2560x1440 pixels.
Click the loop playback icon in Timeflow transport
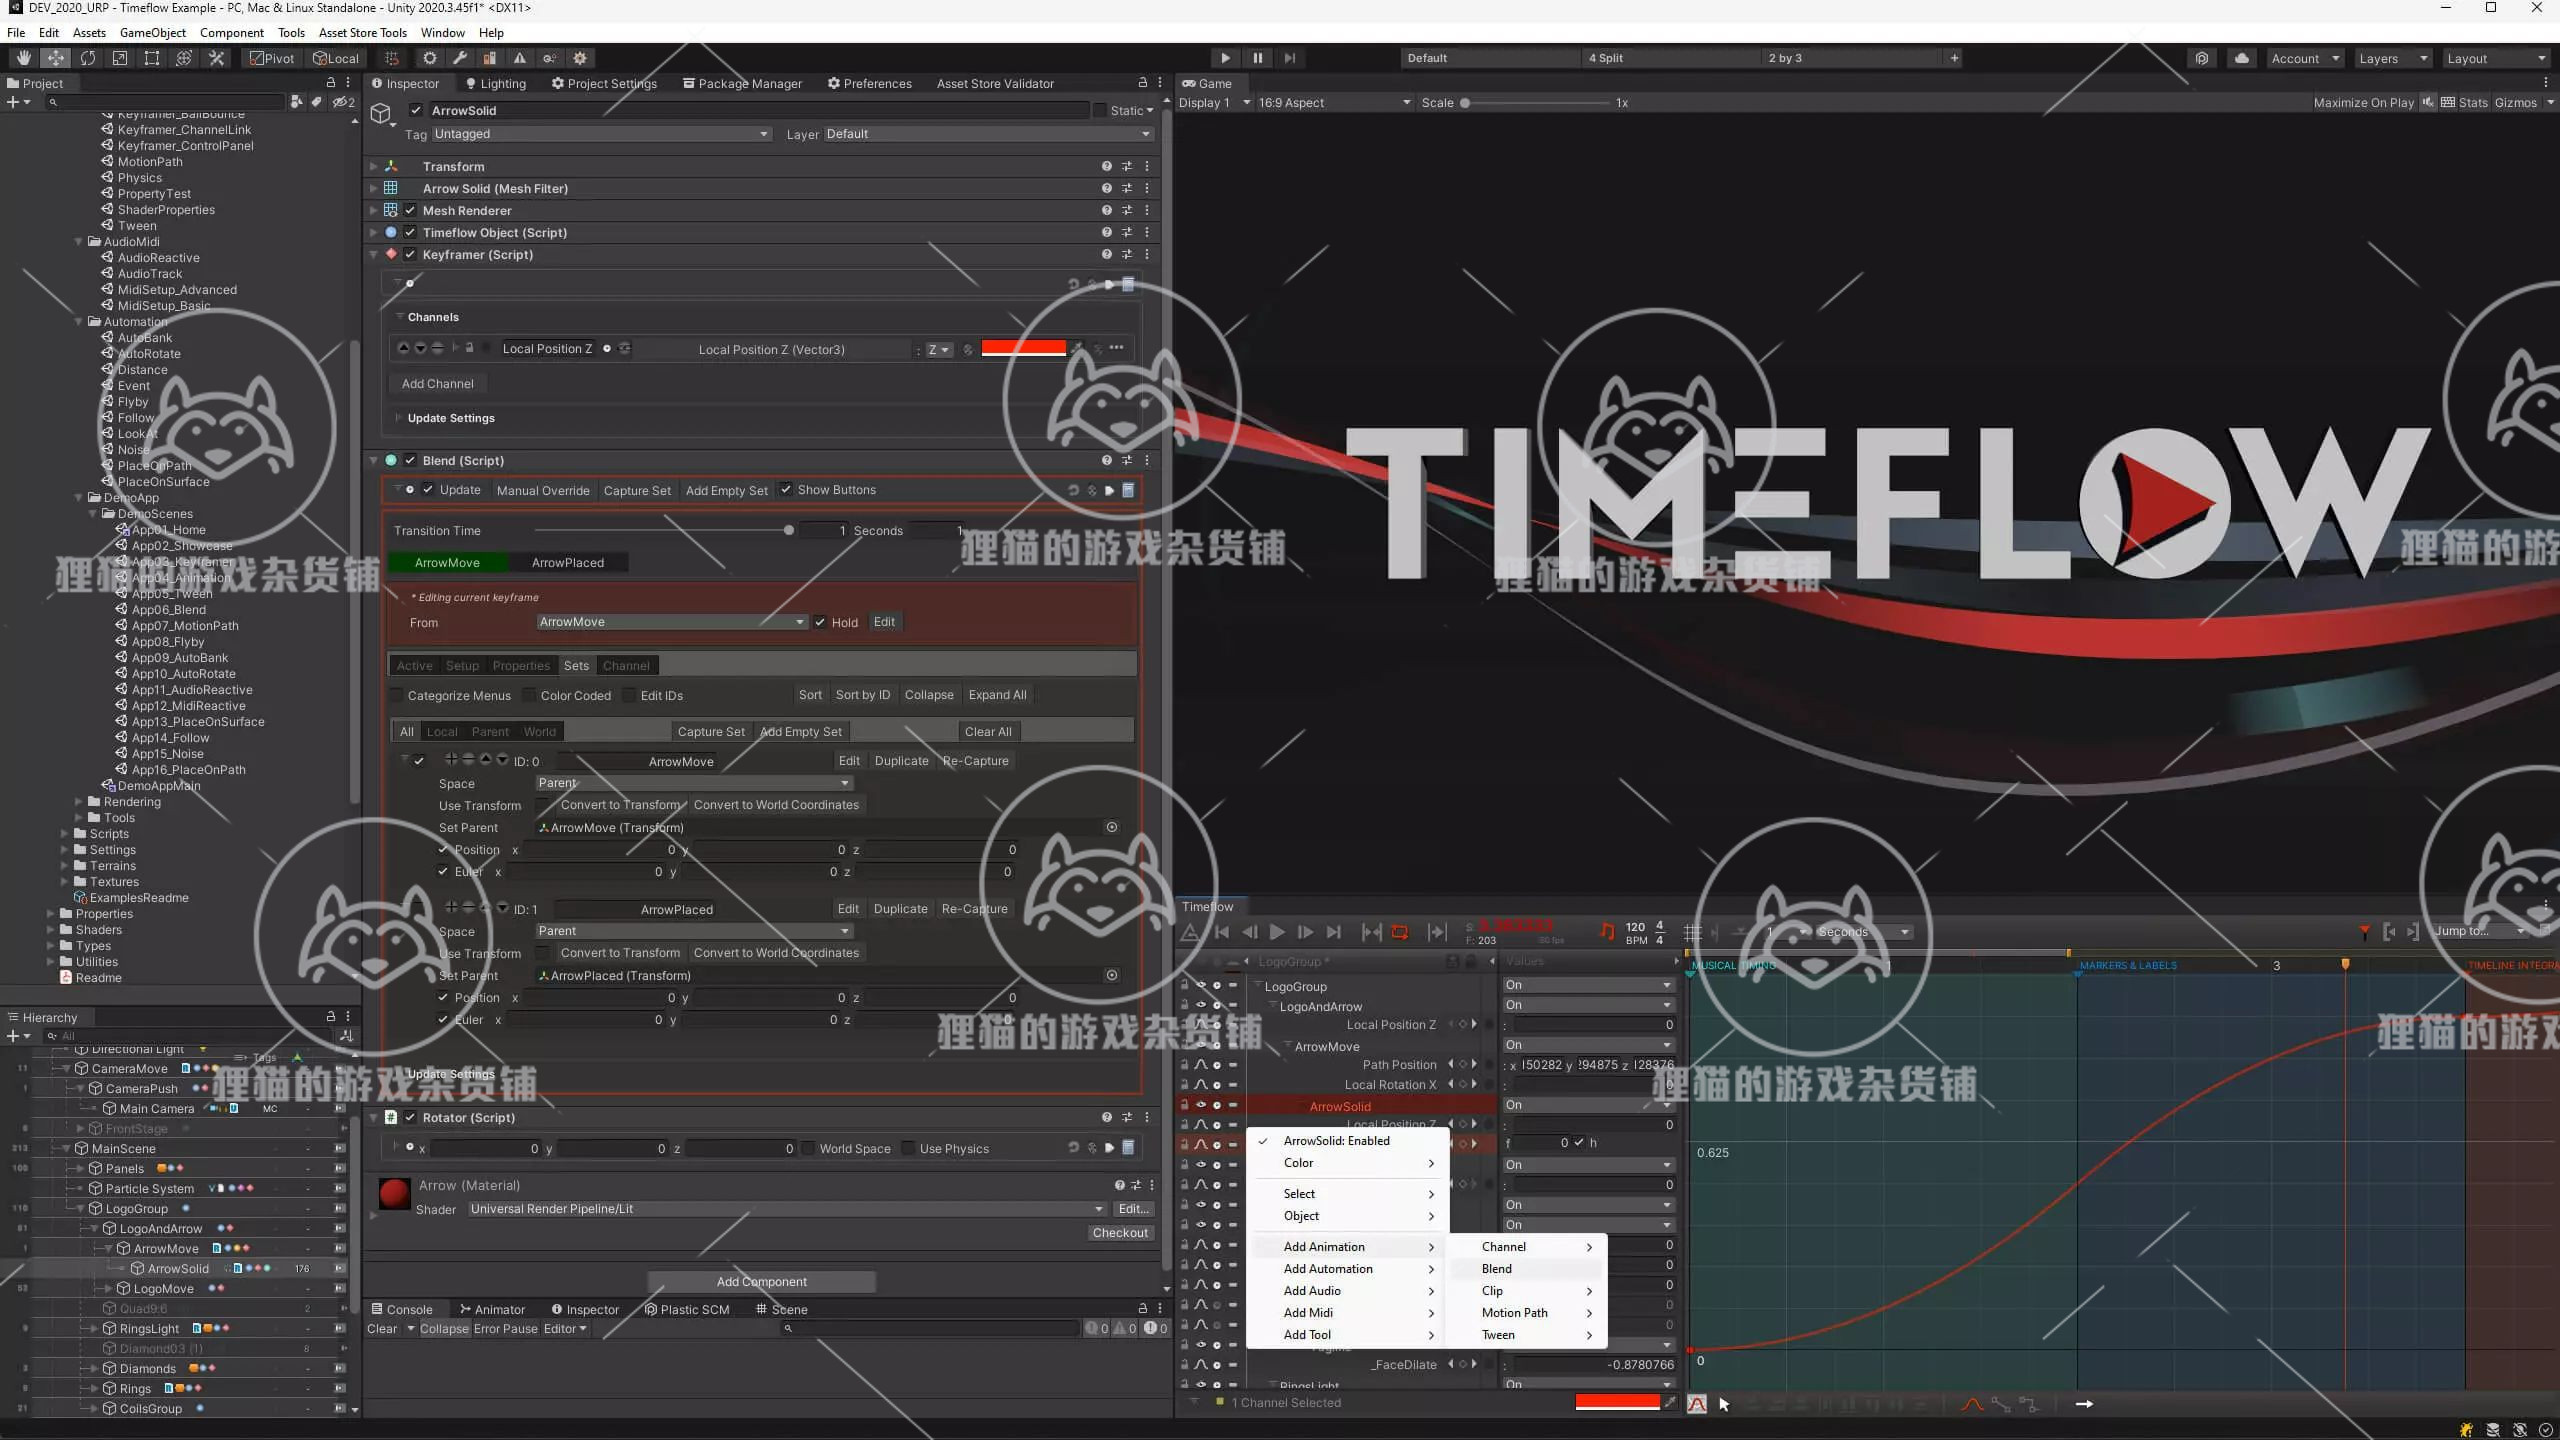tap(1400, 931)
